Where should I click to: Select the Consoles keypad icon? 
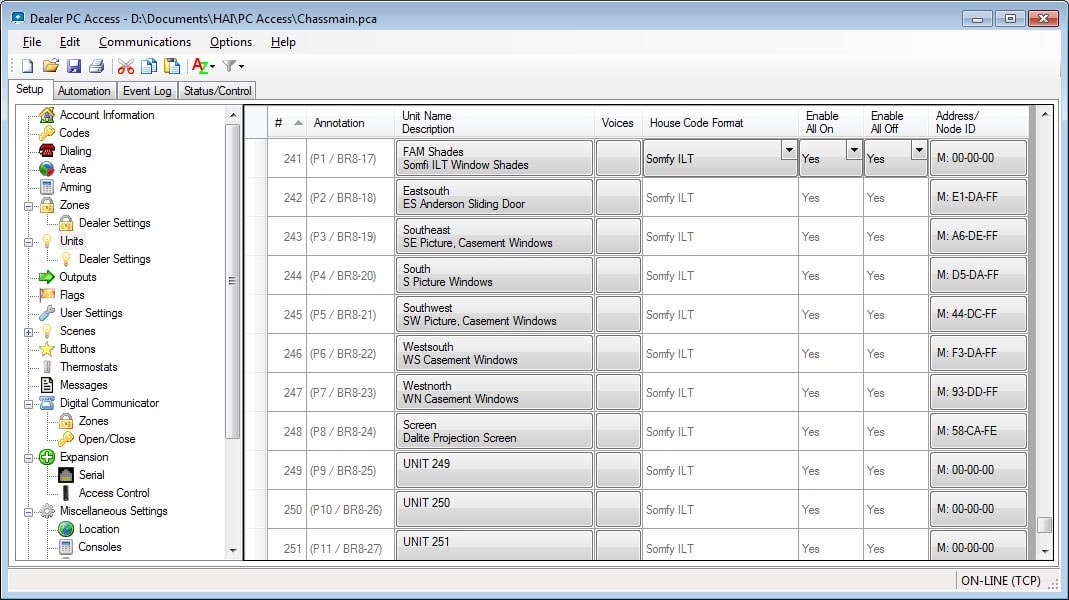pyautogui.click(x=65, y=547)
